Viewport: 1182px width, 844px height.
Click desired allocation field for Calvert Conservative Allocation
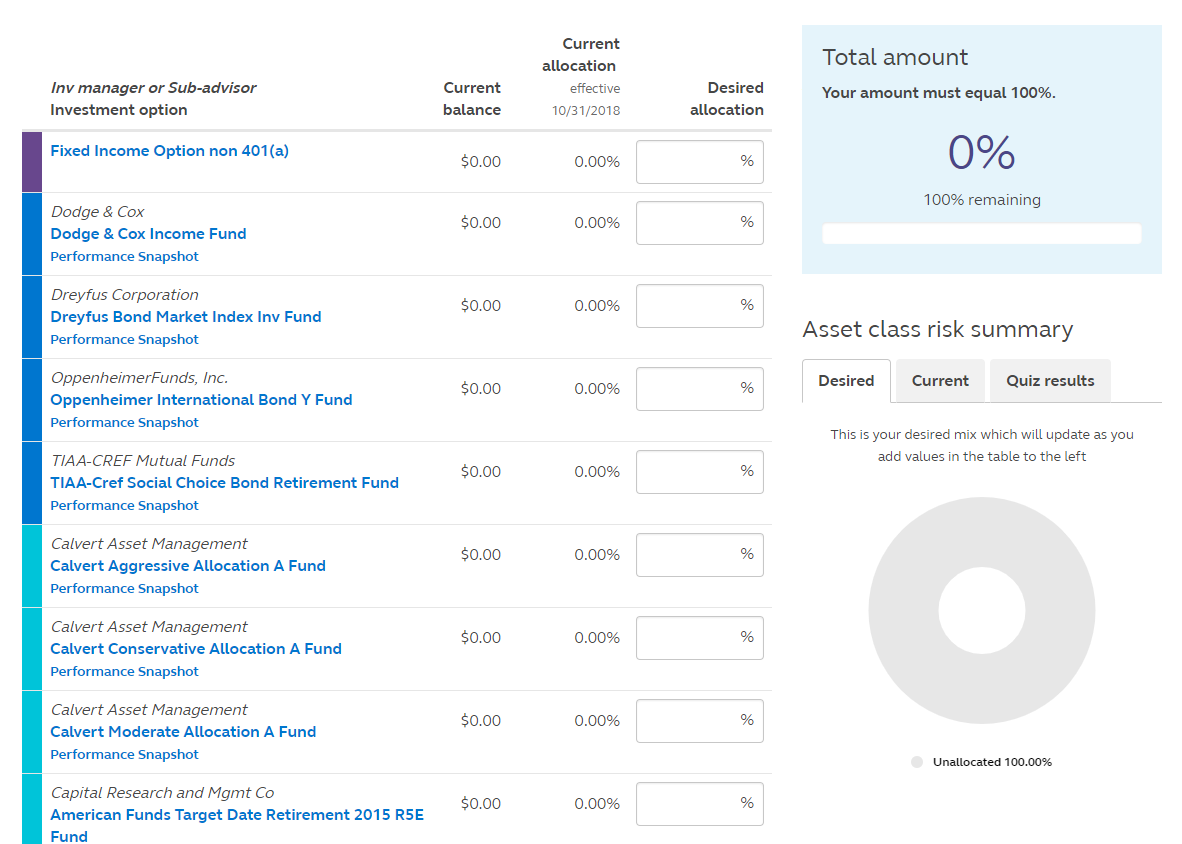pyautogui.click(x=700, y=638)
